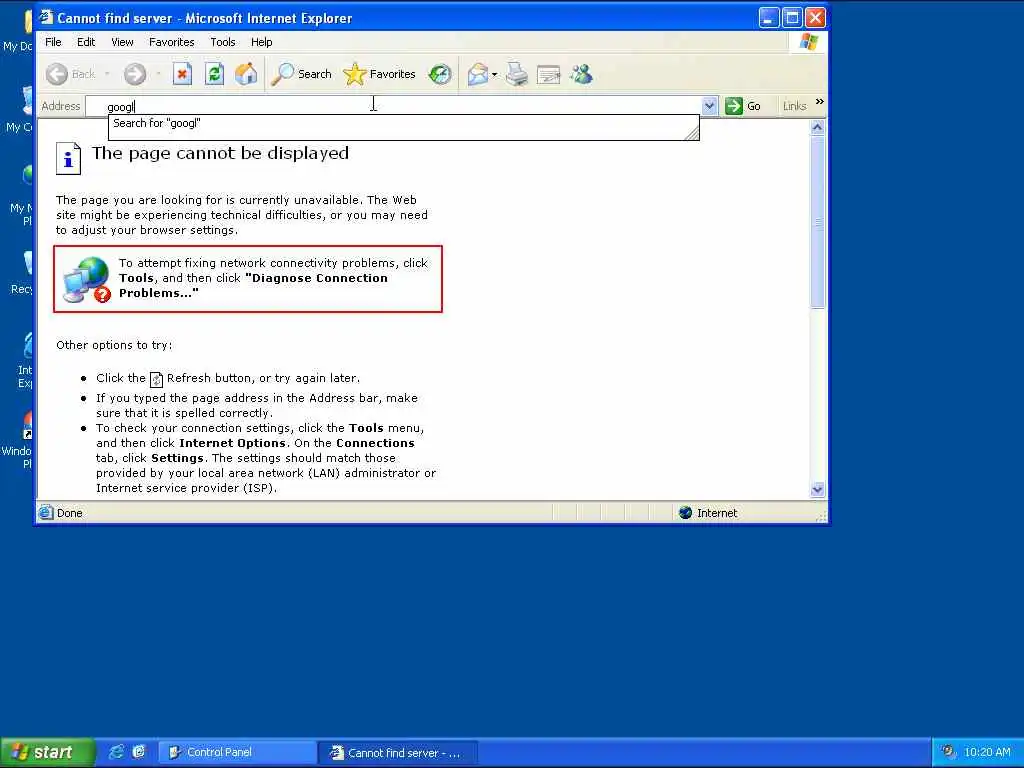The image size is (1024, 768).
Task: Expand the Address bar dropdown arrow
Action: coord(709,106)
